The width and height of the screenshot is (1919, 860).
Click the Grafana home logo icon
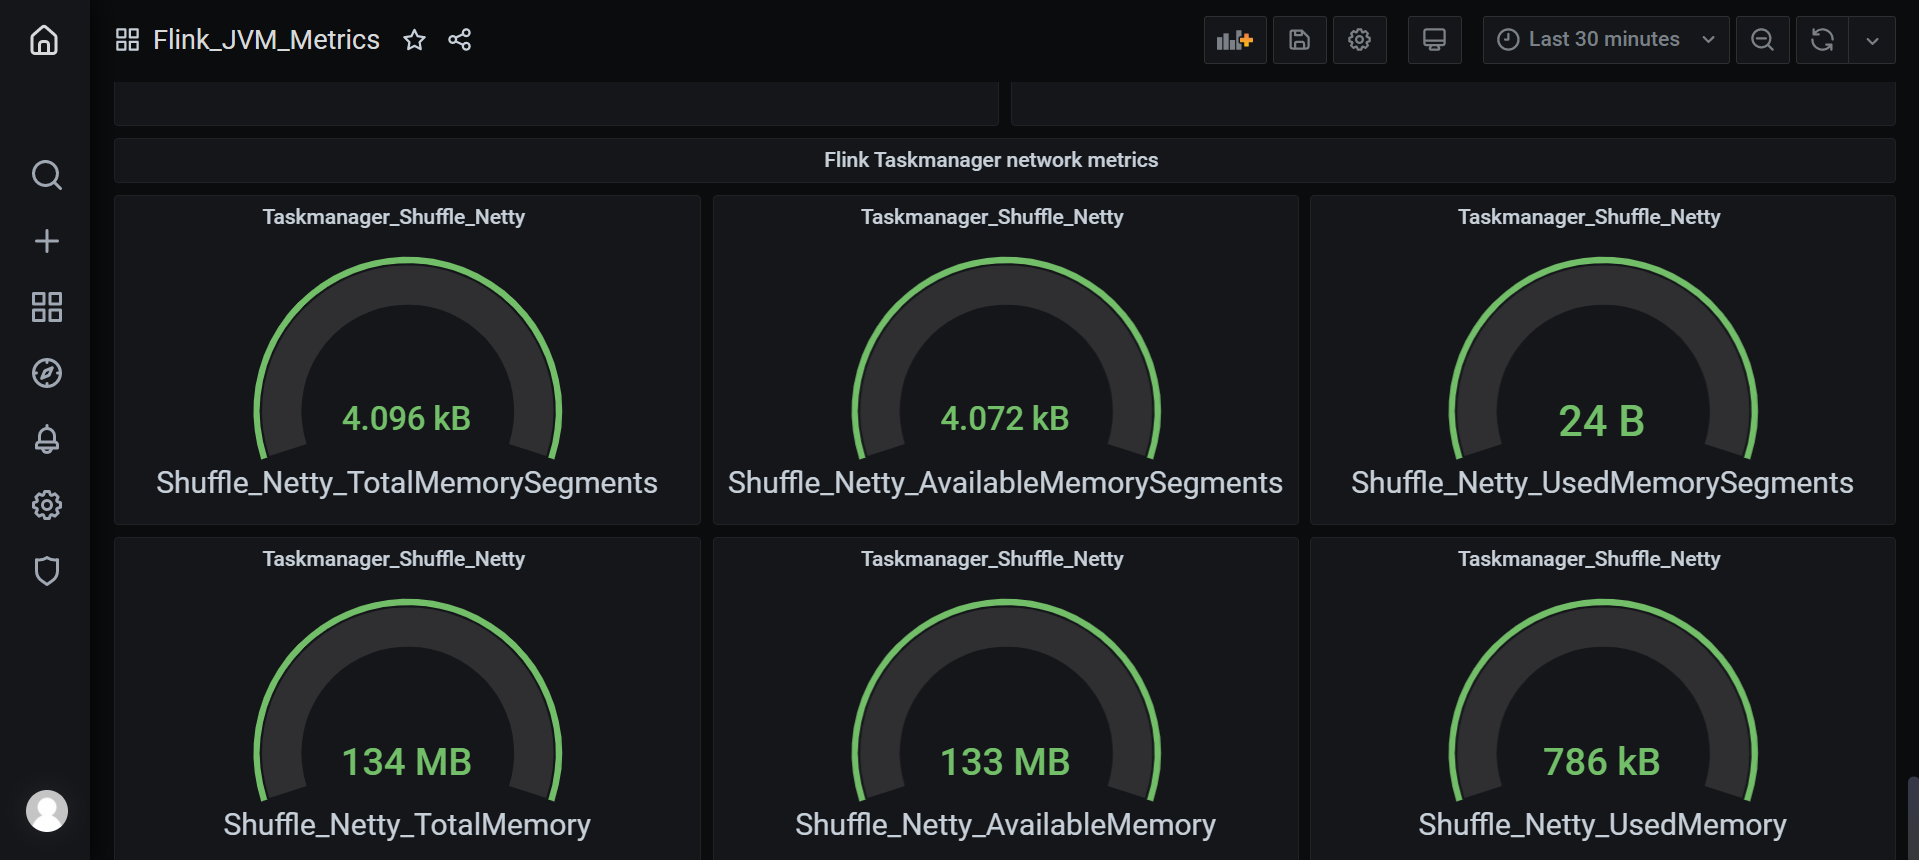pyautogui.click(x=44, y=40)
